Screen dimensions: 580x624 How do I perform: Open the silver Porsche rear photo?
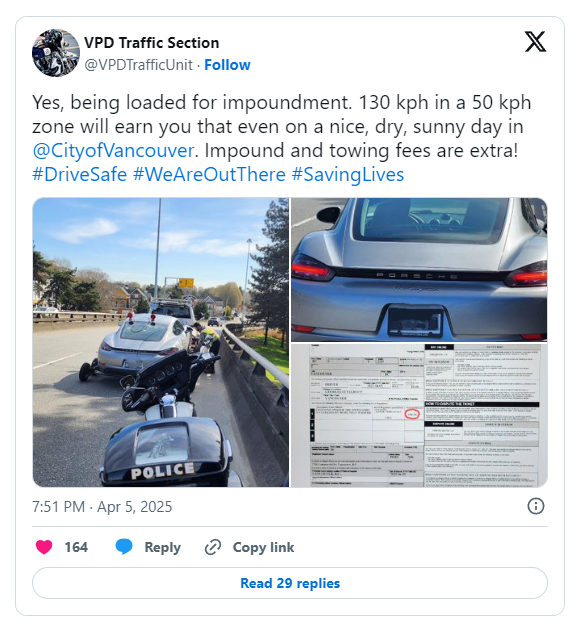[x=419, y=269]
